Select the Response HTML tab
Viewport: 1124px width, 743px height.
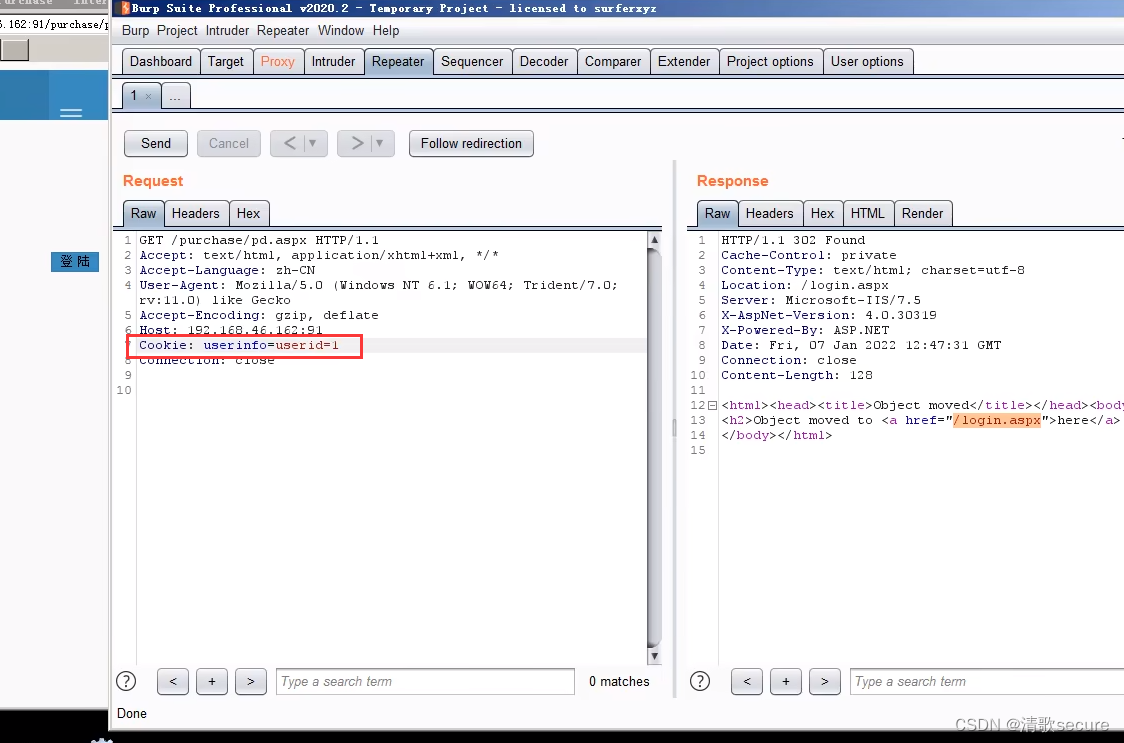tap(867, 214)
